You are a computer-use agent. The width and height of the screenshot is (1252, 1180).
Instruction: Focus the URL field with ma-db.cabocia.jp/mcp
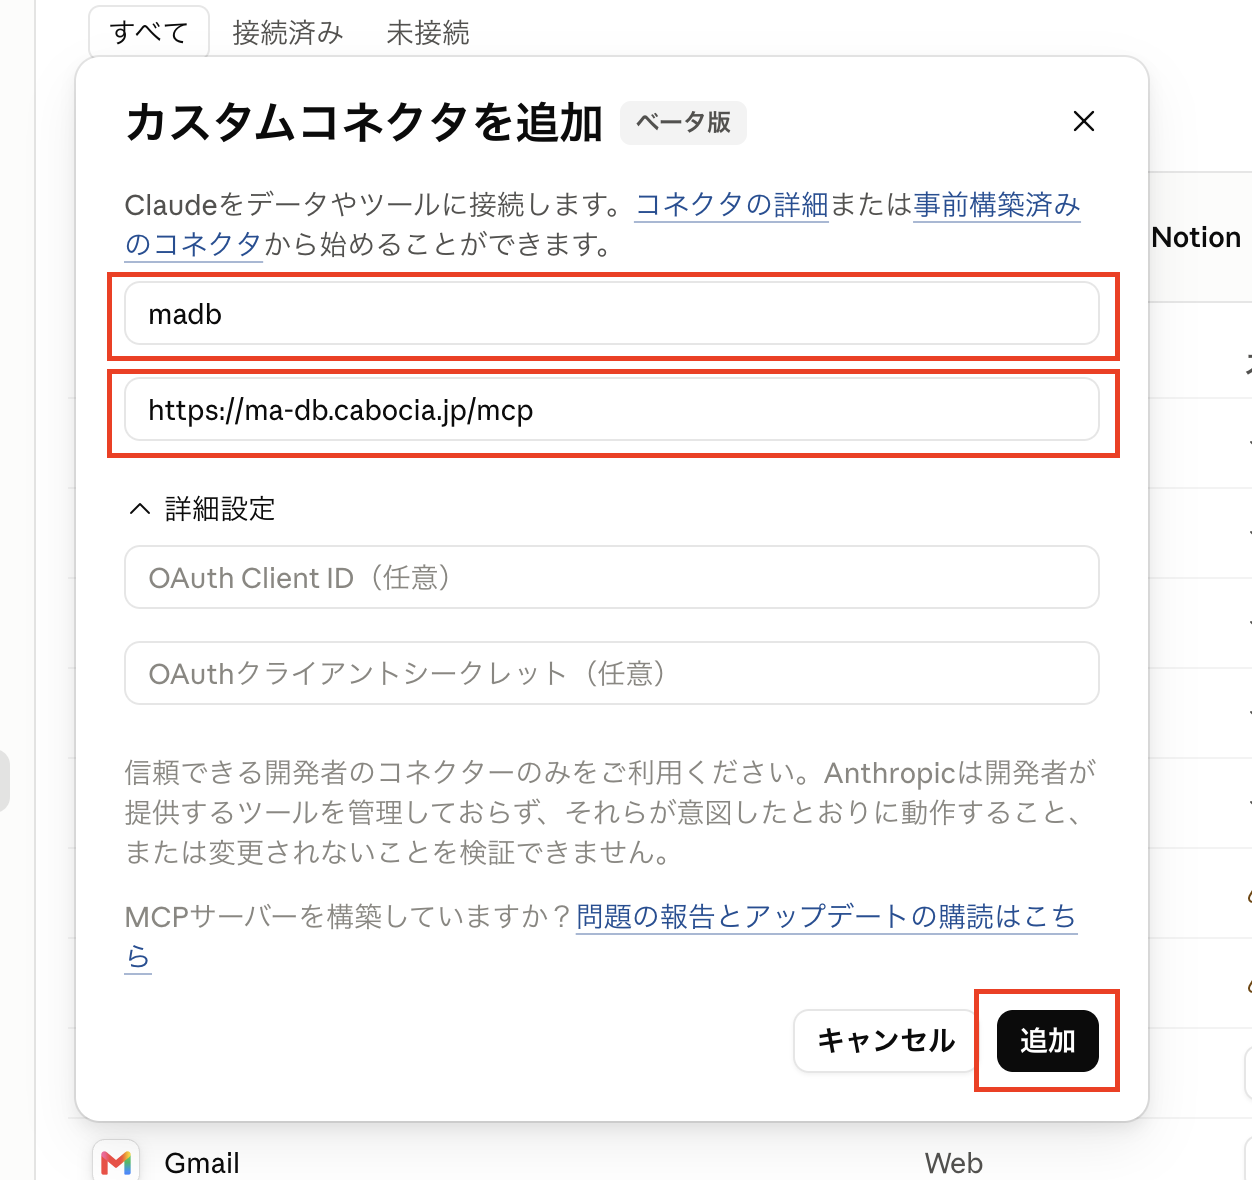[612, 410]
